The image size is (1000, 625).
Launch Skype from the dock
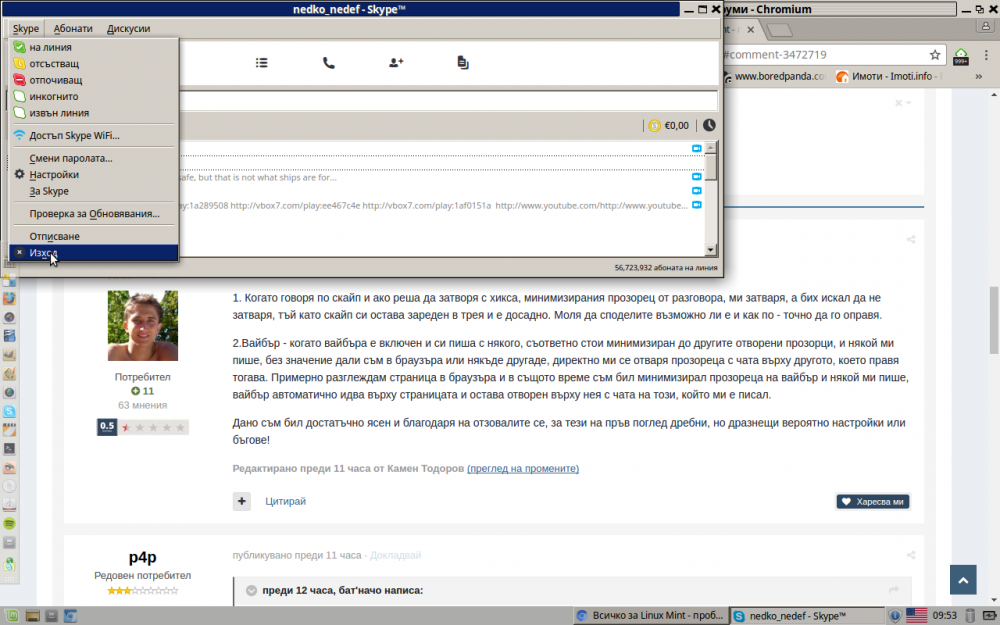point(9,411)
